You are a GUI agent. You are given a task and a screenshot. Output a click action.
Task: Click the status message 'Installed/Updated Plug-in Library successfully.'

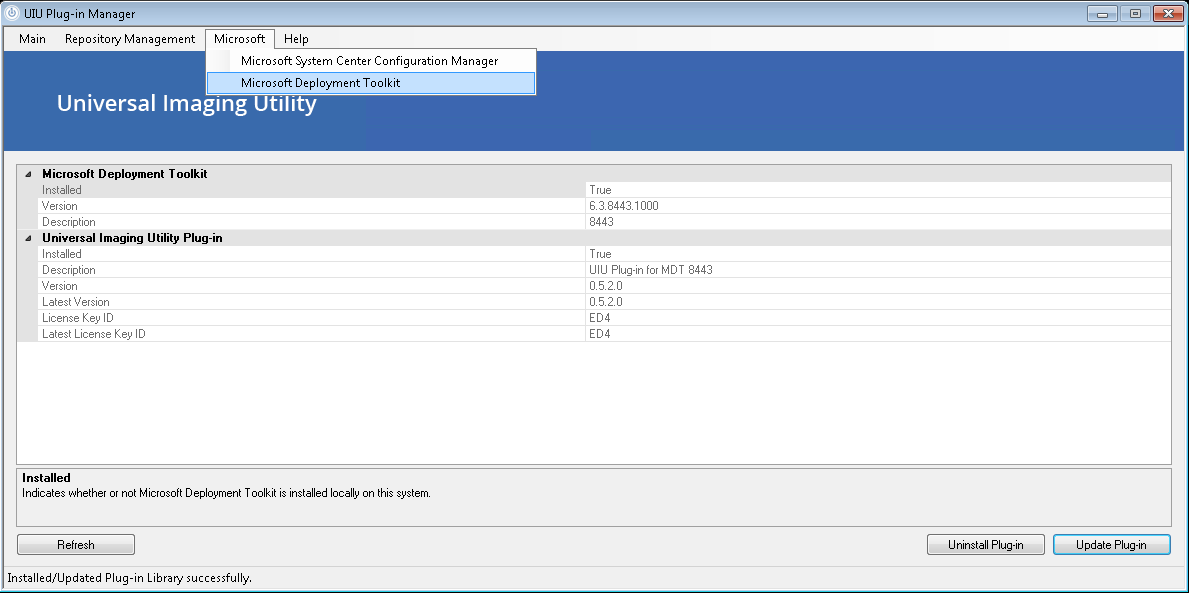(130, 578)
